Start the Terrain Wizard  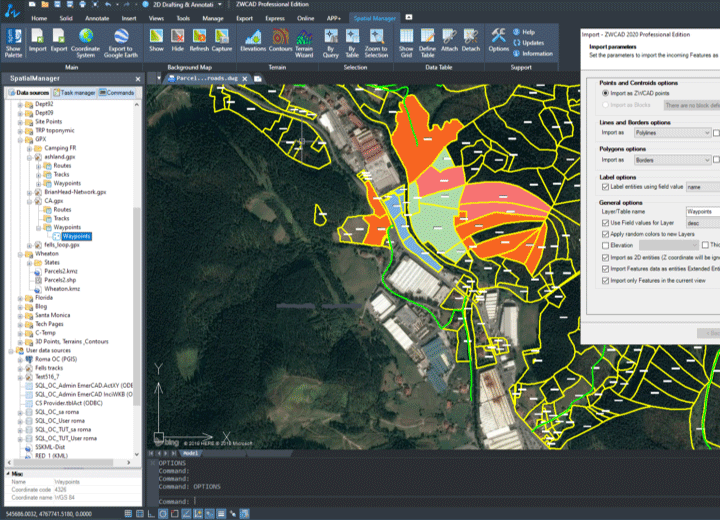304,43
